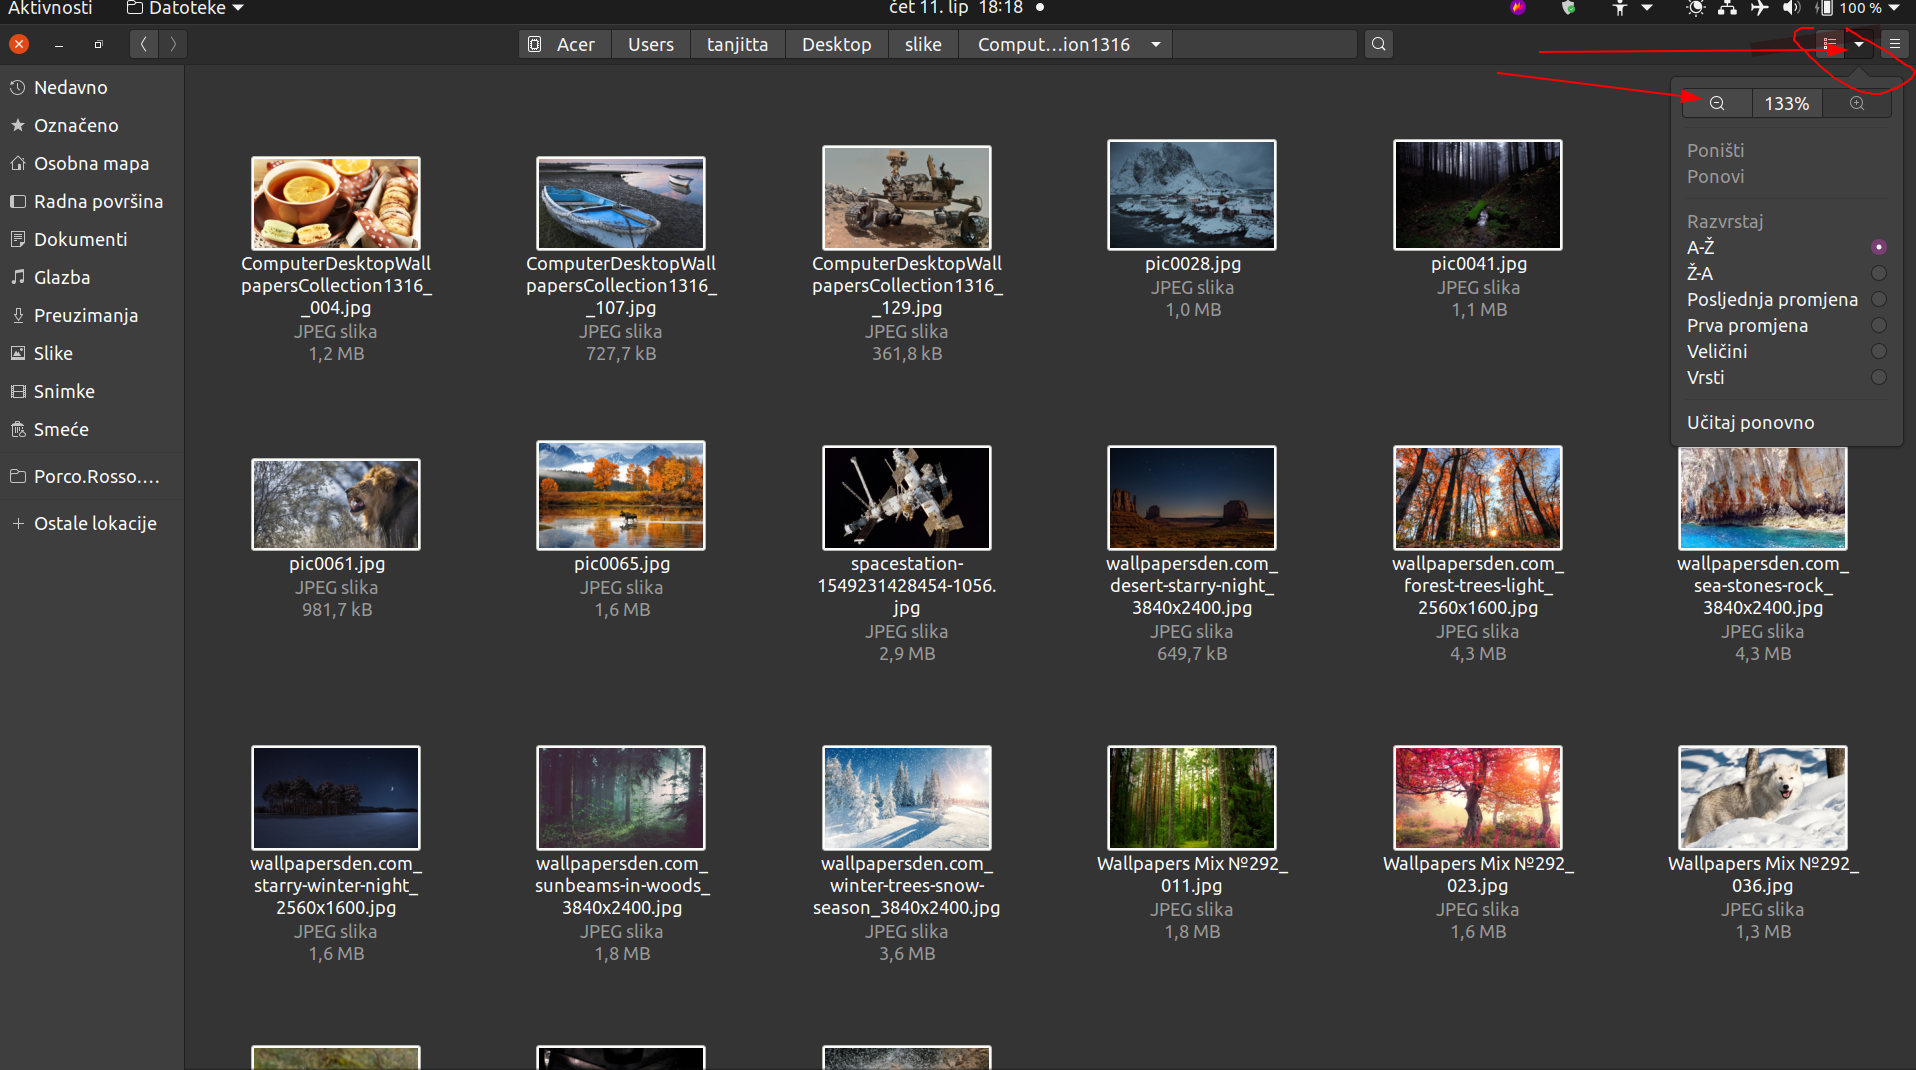Image resolution: width=1916 pixels, height=1070 pixels.
Task: Click the purple flame tray icon
Action: coord(1518,8)
